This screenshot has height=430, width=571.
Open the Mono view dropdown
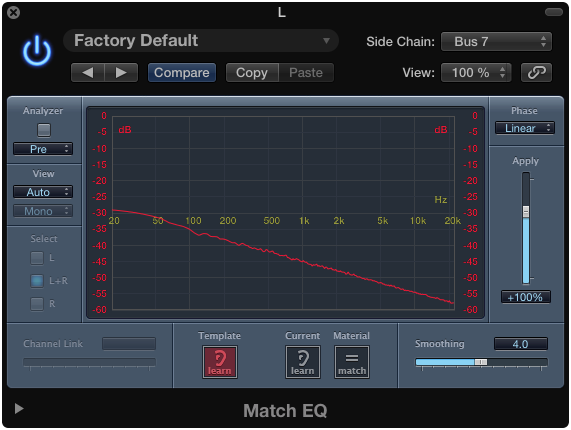coord(43,211)
